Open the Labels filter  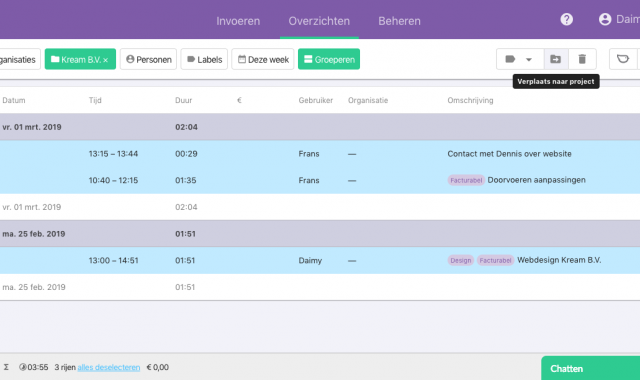[204, 59]
